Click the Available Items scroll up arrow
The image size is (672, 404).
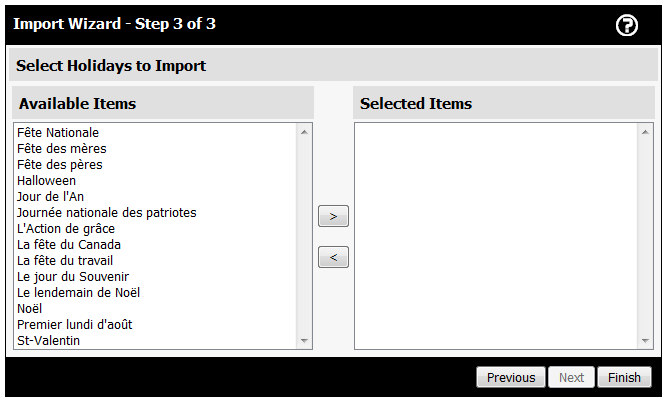[304, 132]
